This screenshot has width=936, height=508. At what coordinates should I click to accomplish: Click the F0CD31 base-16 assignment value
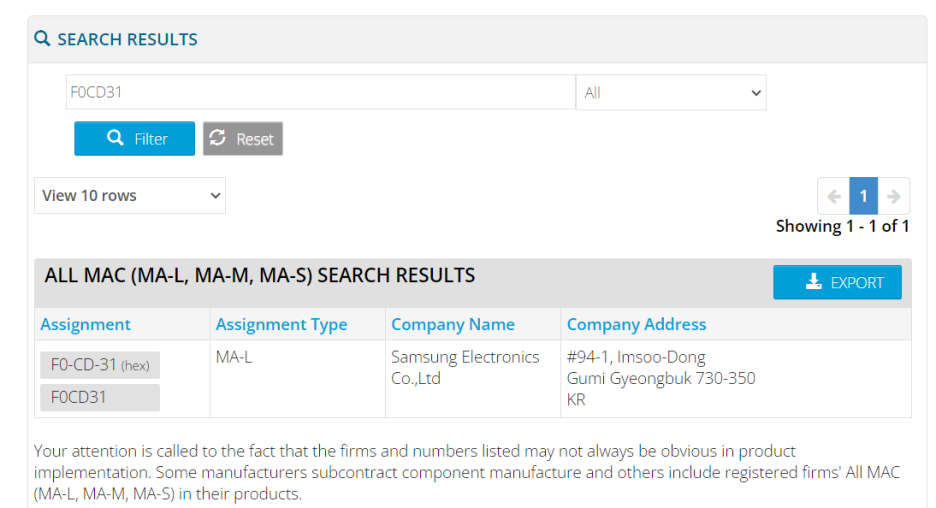100,397
